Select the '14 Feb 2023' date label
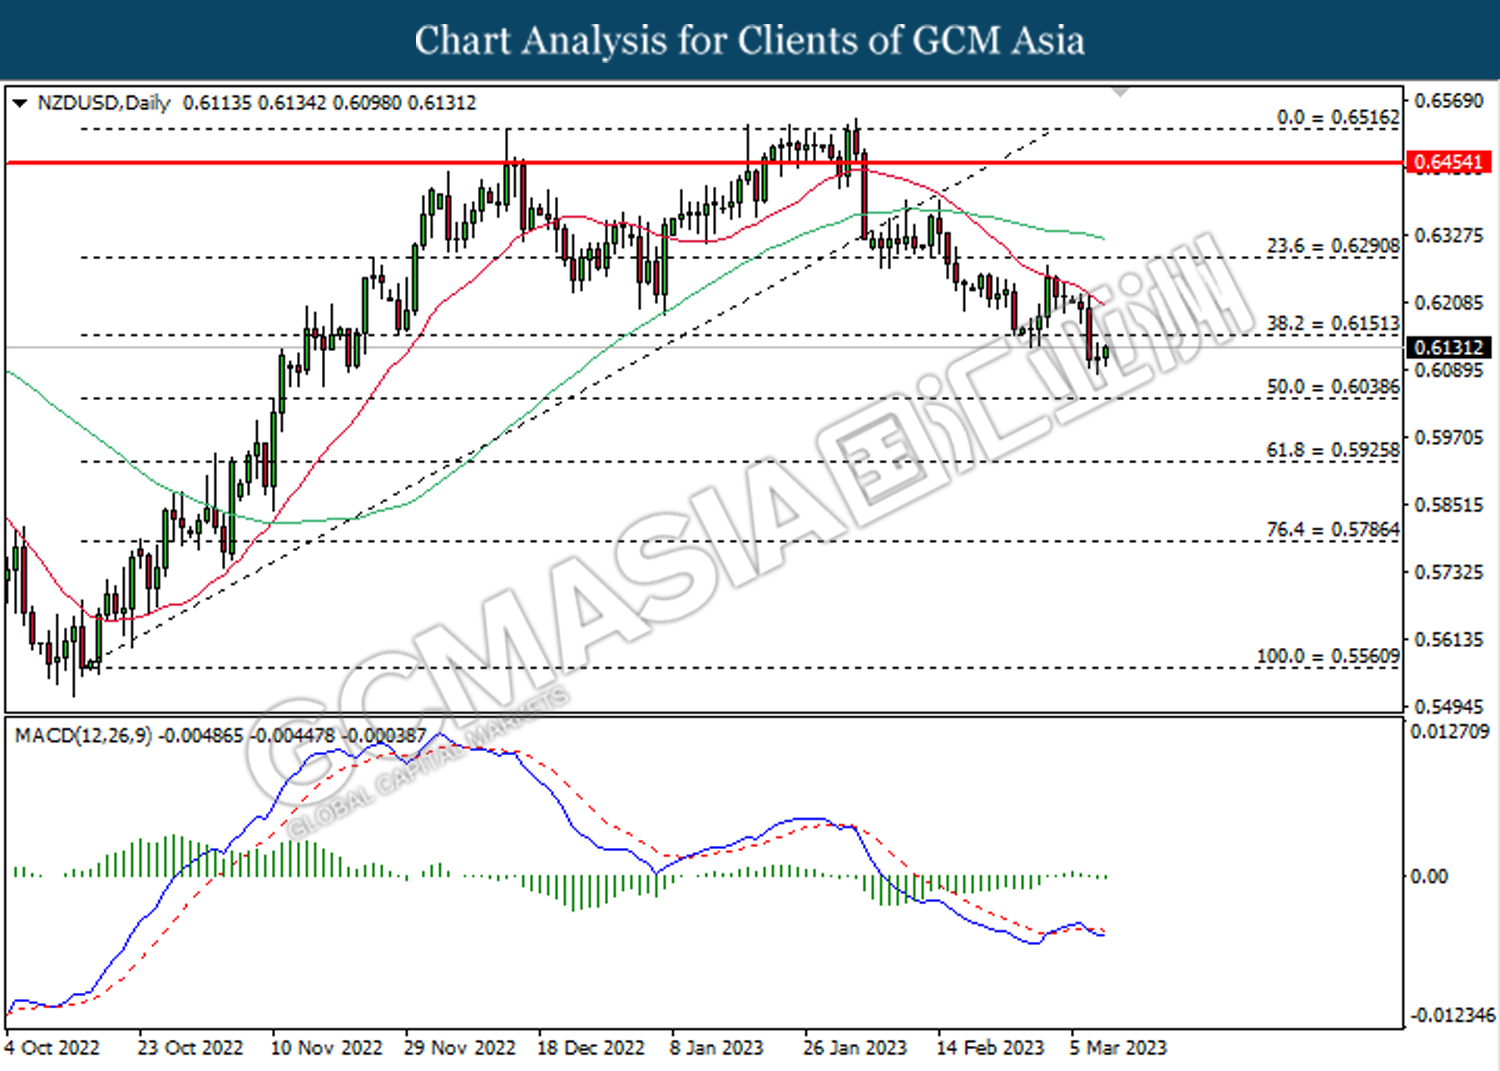 pyautogui.click(x=990, y=1047)
